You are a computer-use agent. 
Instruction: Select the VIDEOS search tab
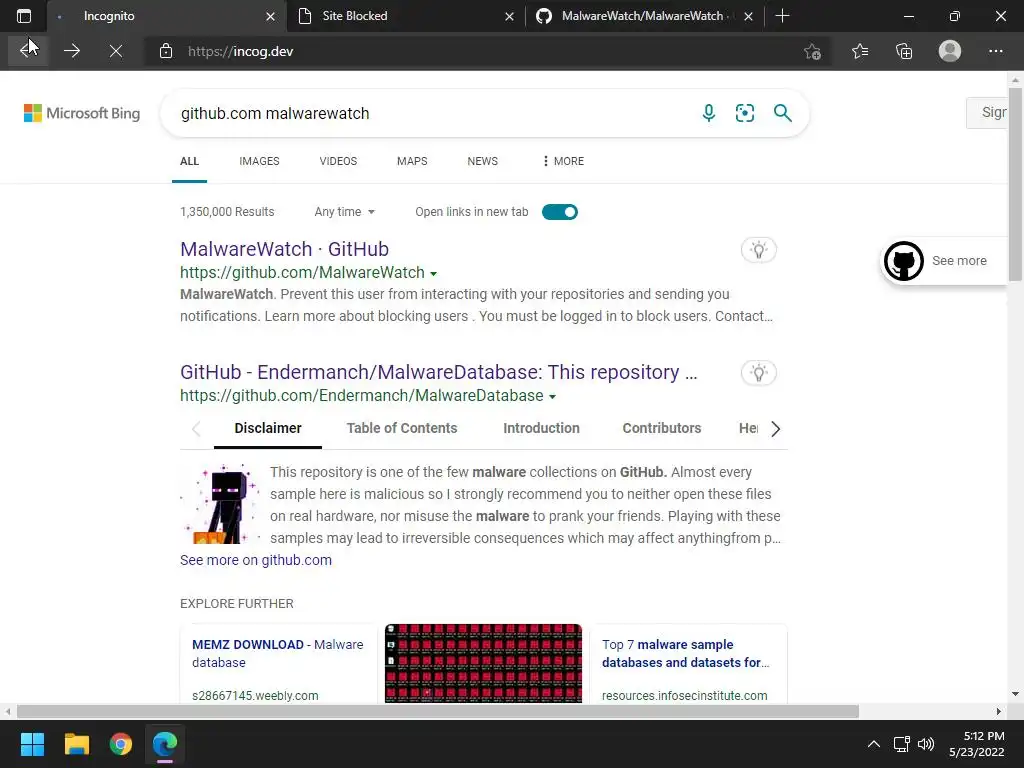click(338, 161)
